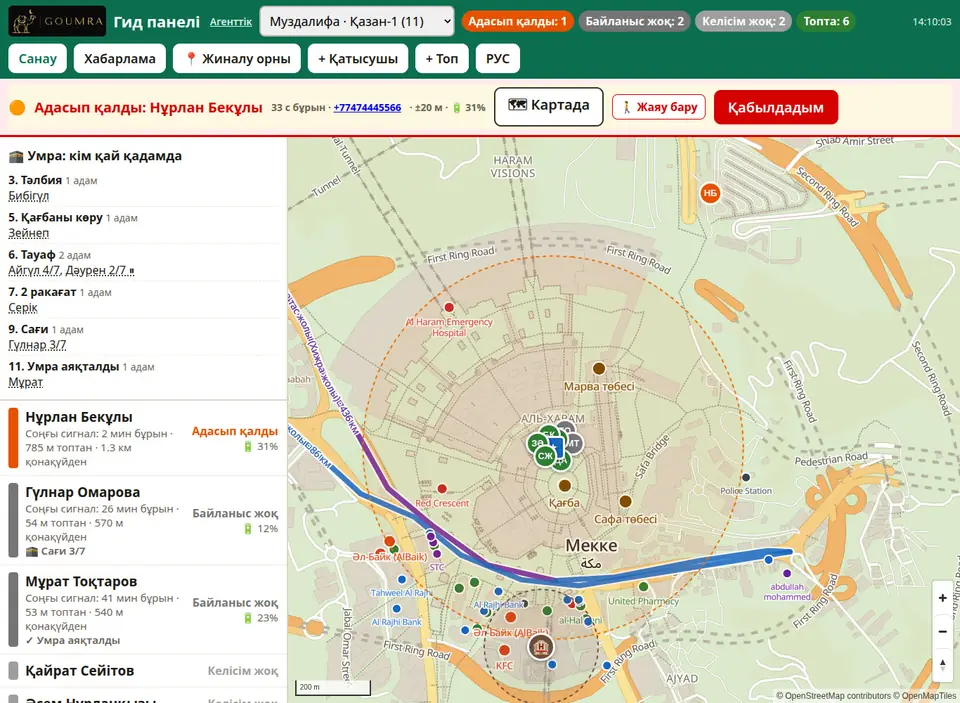Open Жиналу орны meeting point

(x=237, y=59)
